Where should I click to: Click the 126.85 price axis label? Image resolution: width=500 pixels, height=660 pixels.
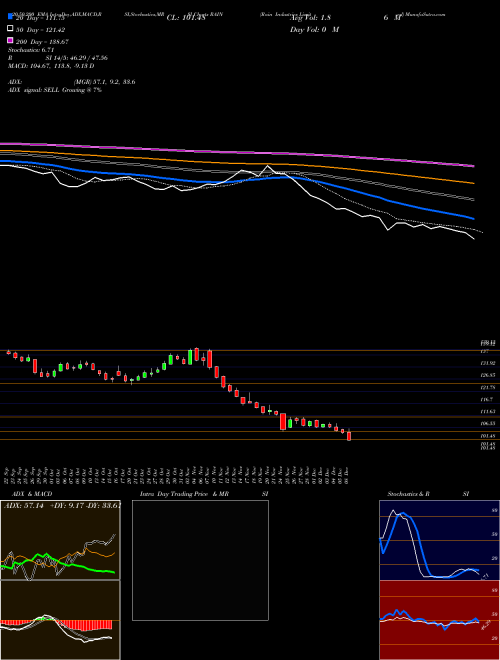[488, 375]
